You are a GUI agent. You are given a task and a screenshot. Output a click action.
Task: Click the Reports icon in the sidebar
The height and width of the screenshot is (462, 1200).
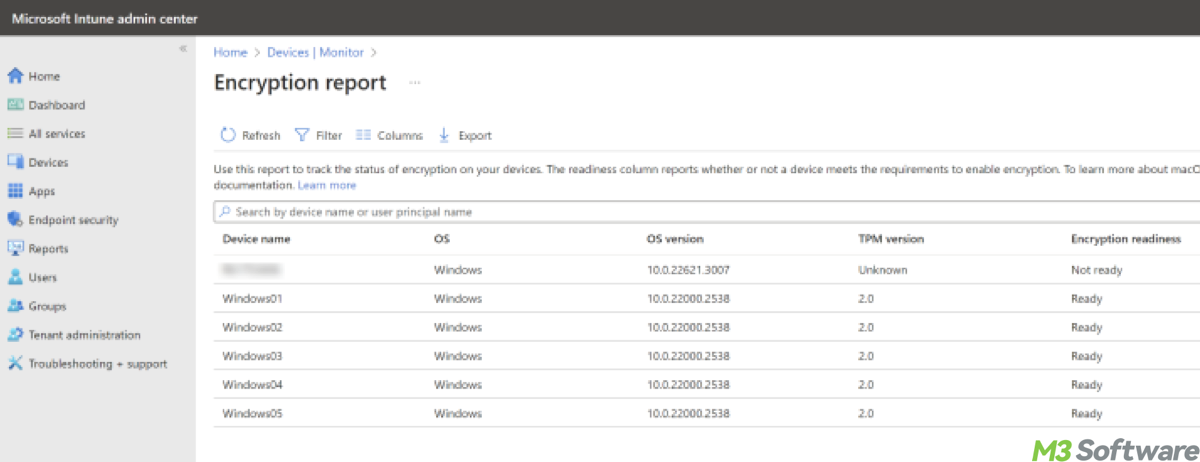pos(15,248)
